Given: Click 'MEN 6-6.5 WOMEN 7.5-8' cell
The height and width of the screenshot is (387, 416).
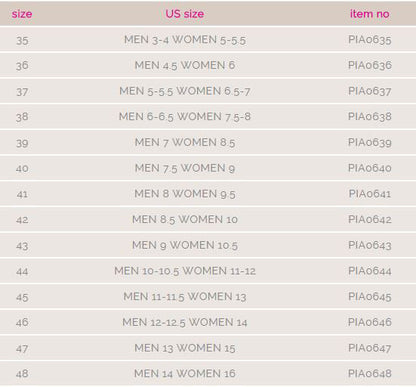Looking at the screenshot, I should (x=185, y=117).
